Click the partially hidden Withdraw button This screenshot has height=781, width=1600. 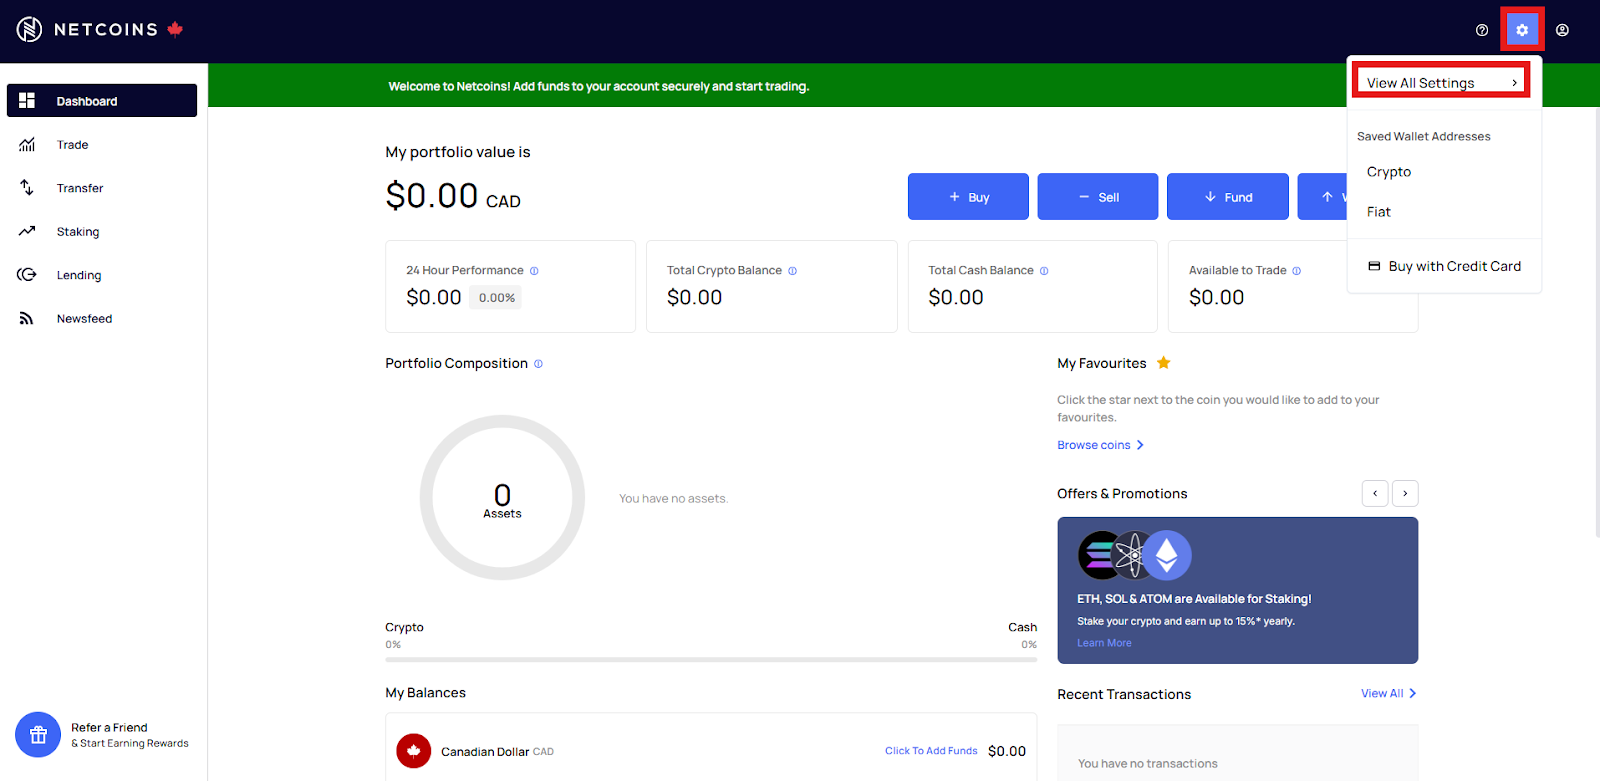pyautogui.click(x=1323, y=197)
